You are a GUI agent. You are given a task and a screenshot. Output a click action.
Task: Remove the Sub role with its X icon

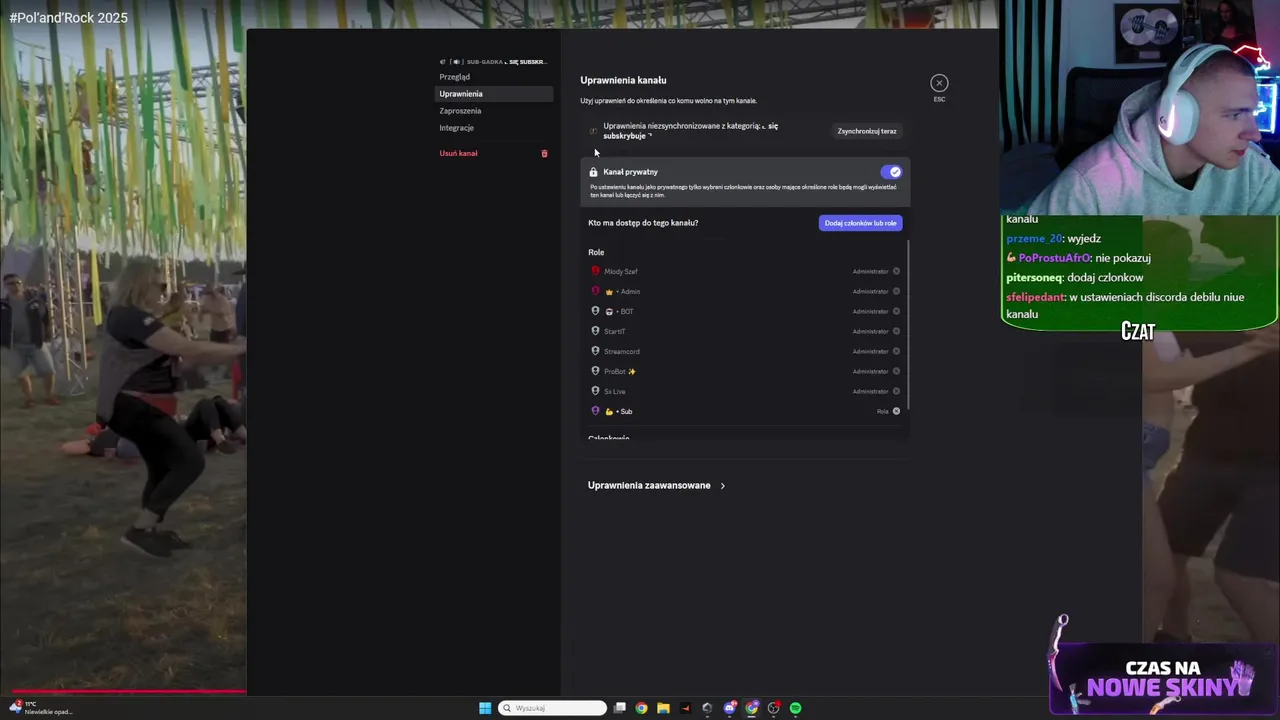point(896,411)
